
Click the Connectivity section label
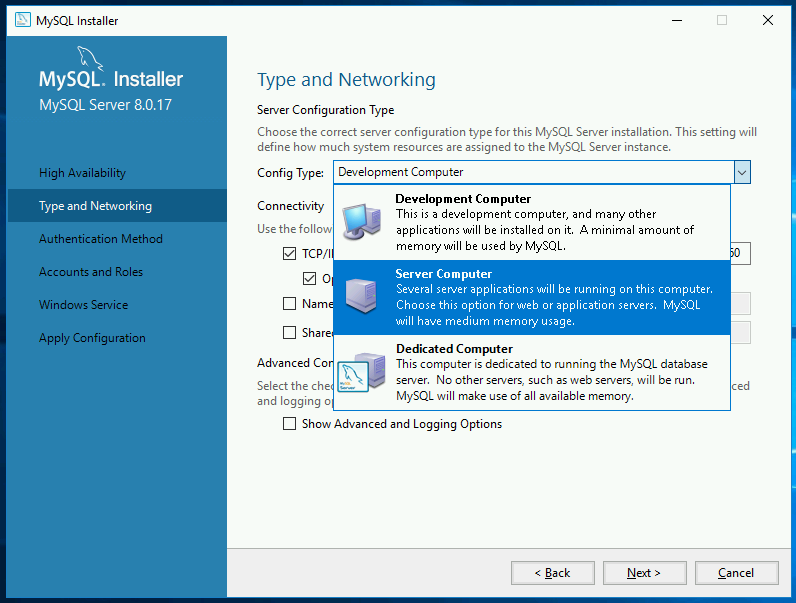[x=290, y=206]
